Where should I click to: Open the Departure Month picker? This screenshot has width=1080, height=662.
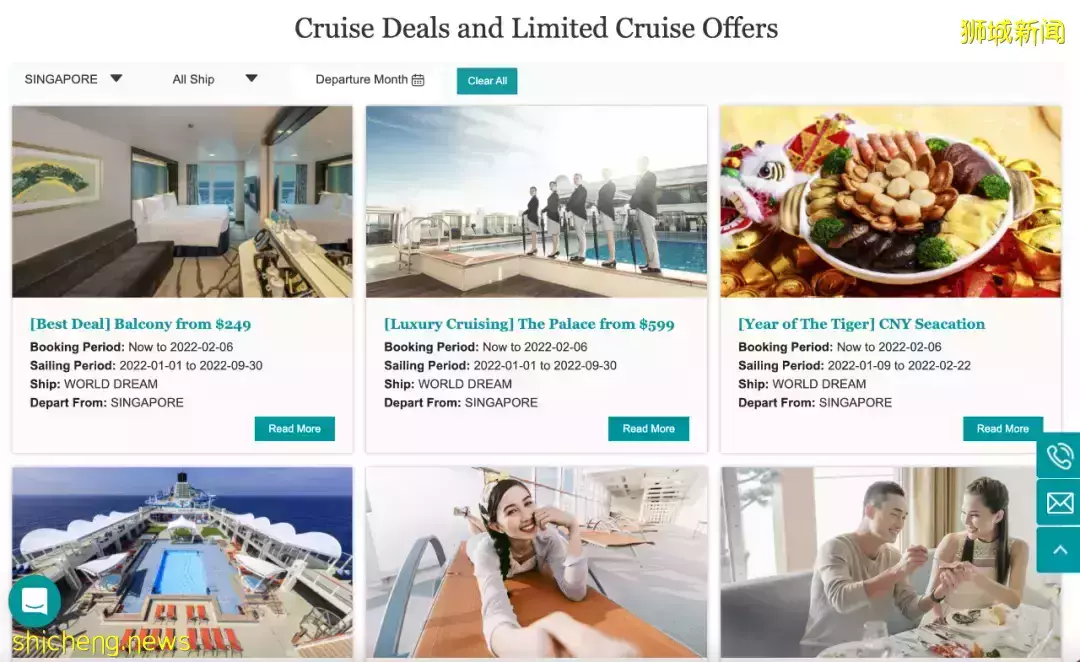pos(369,80)
